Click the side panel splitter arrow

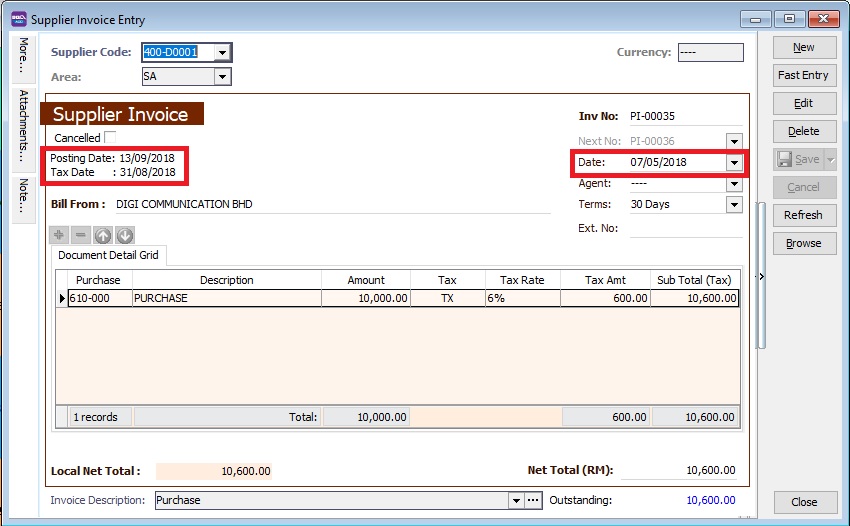click(763, 276)
